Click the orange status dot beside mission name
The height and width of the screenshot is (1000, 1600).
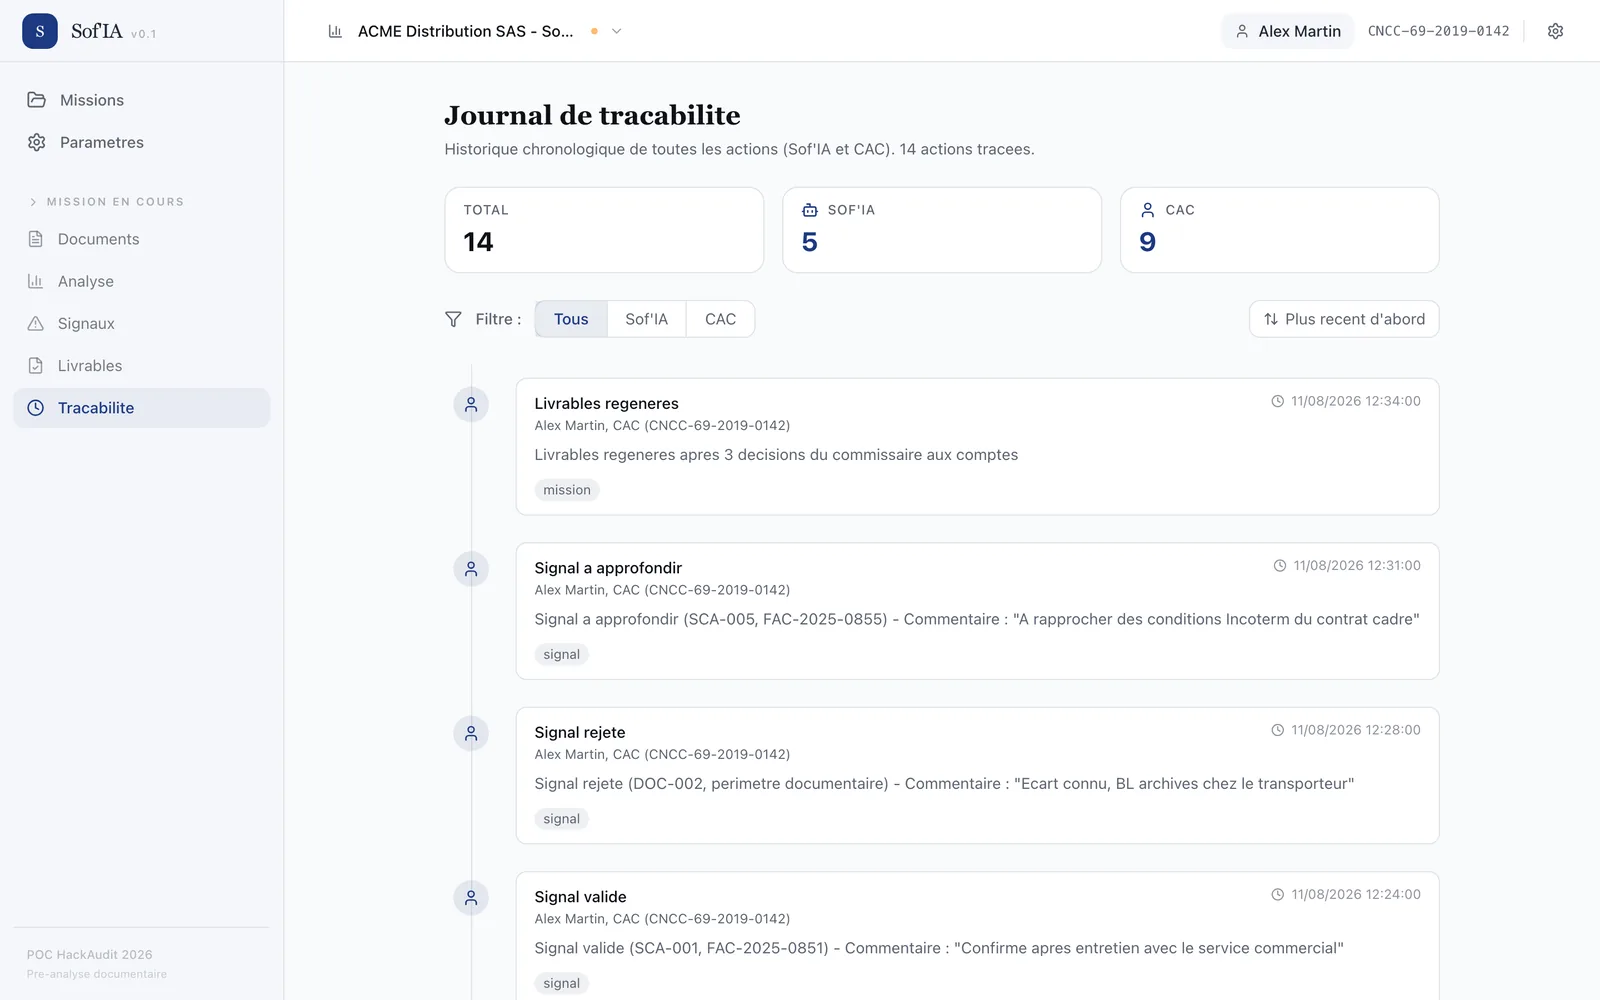pyautogui.click(x=594, y=31)
